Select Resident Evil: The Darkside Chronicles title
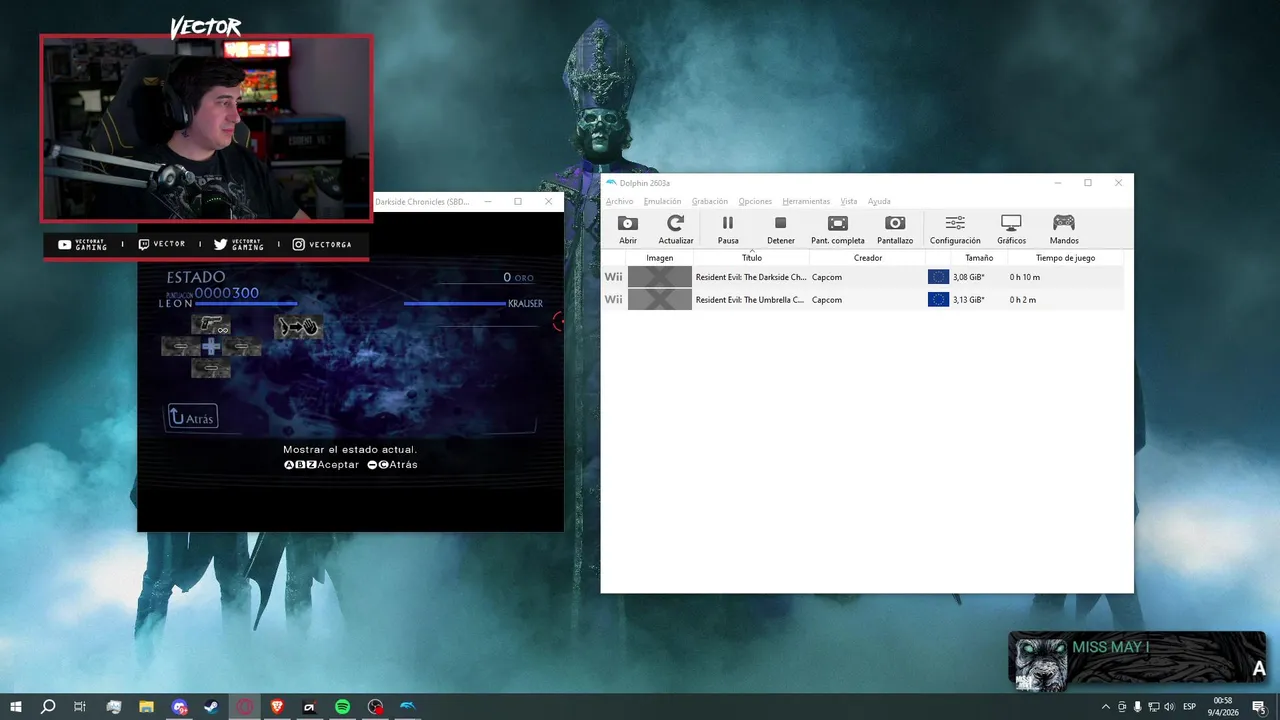1280x720 pixels. [x=751, y=277]
